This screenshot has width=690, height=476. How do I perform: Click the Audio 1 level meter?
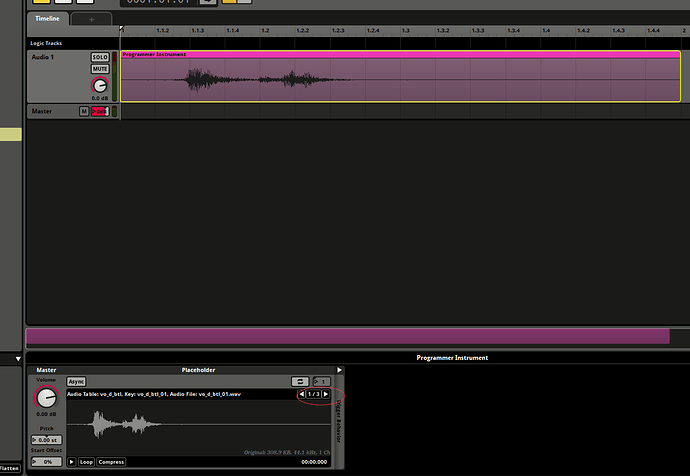[x=114, y=76]
